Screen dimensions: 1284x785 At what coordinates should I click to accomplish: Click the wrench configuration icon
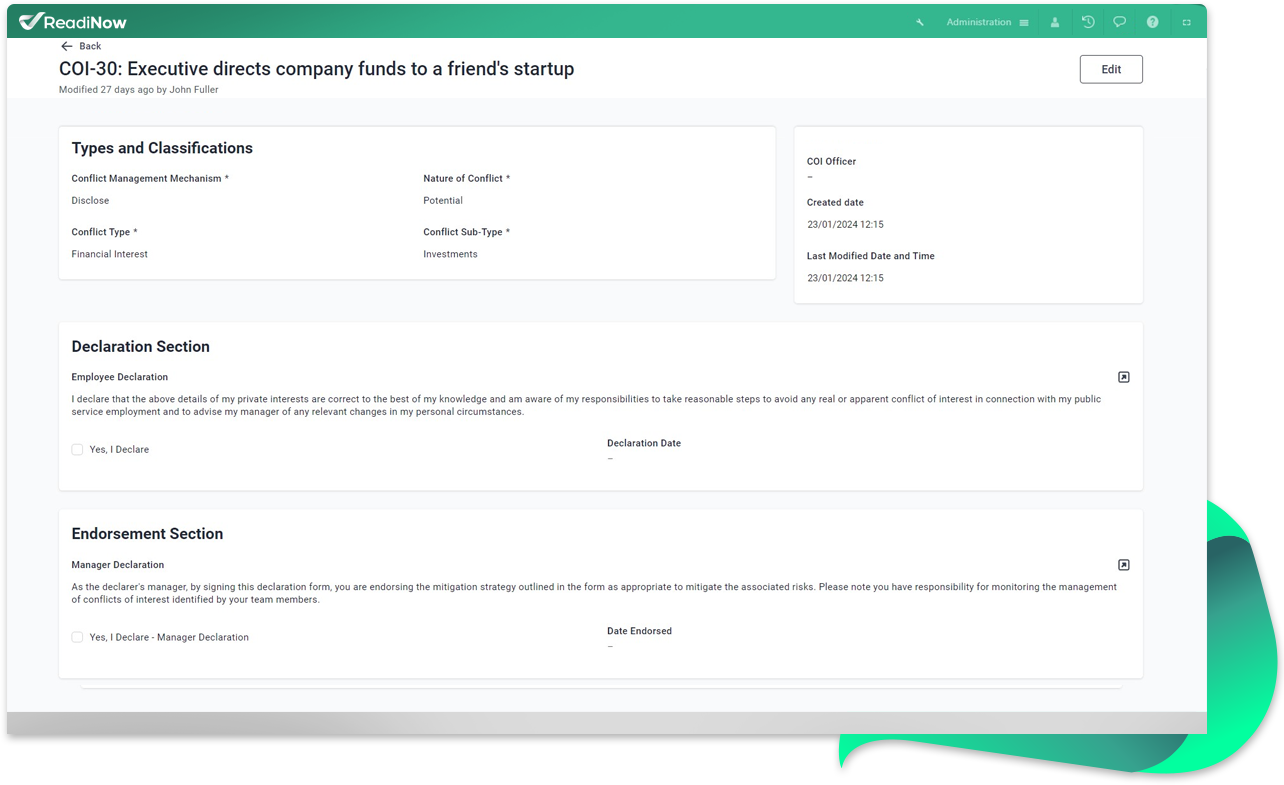[x=920, y=22]
